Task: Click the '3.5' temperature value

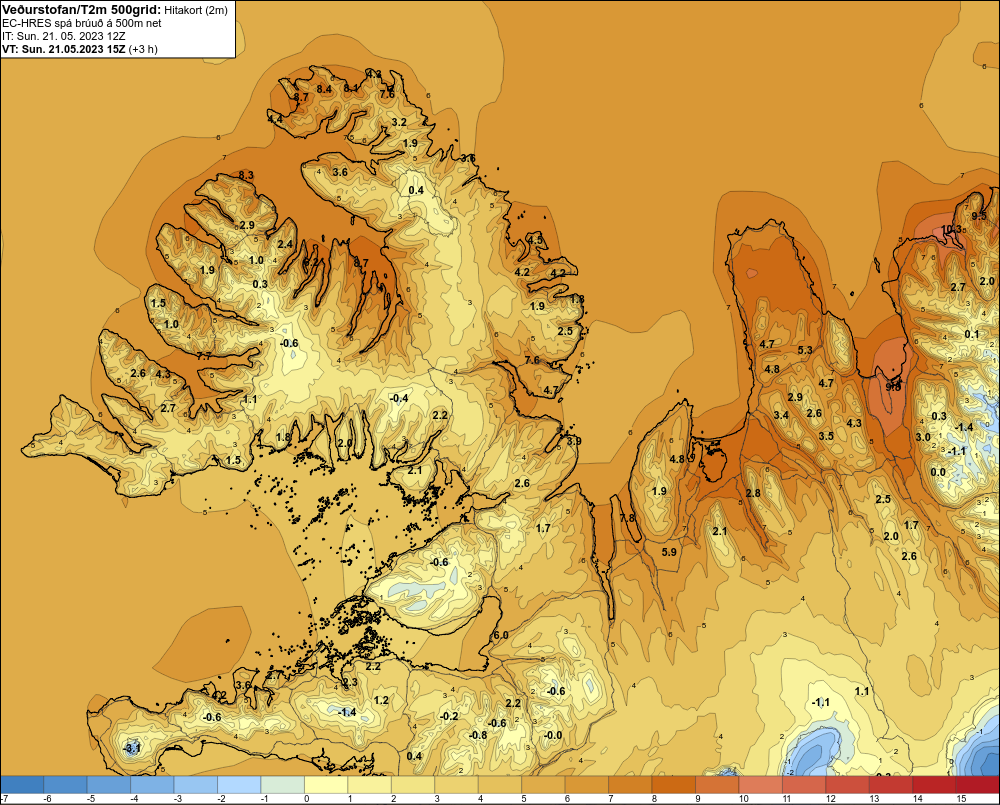Action: point(826,436)
